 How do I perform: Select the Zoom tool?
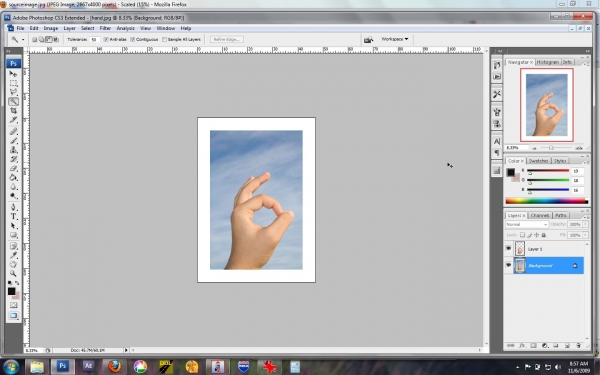[13, 274]
